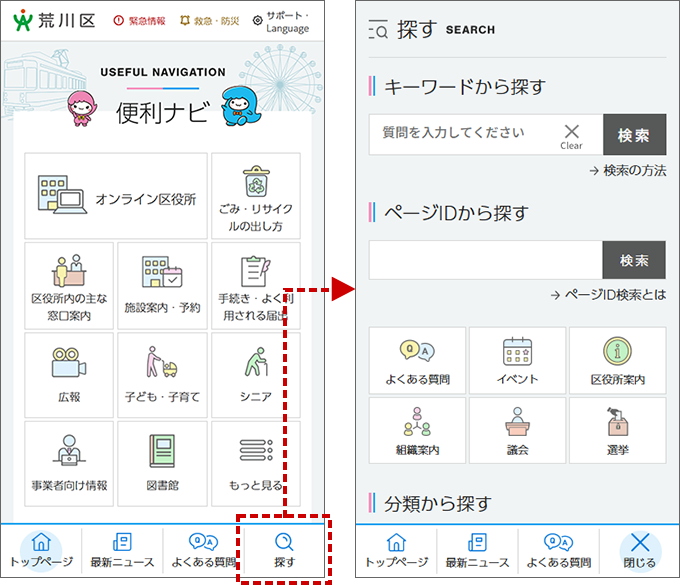Open 最新ニュース in left screen footer
The height and width of the screenshot is (585, 680).
(x=122, y=551)
